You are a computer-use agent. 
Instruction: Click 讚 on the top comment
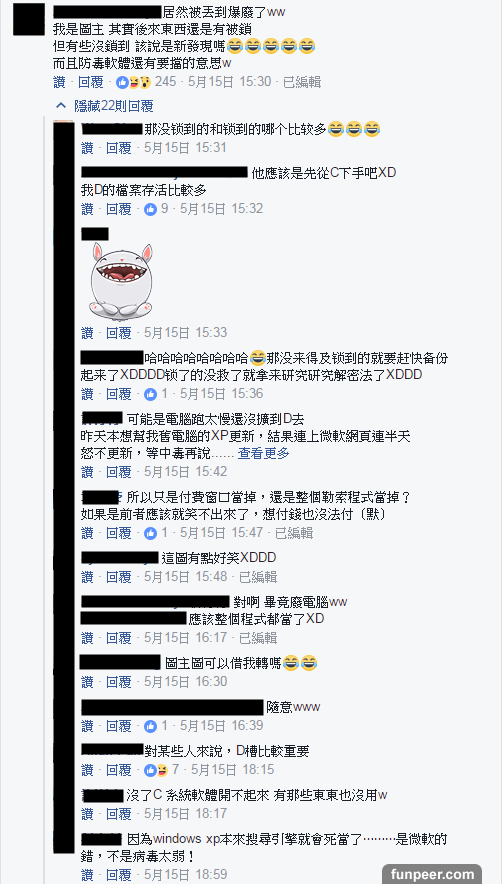pos(59,82)
